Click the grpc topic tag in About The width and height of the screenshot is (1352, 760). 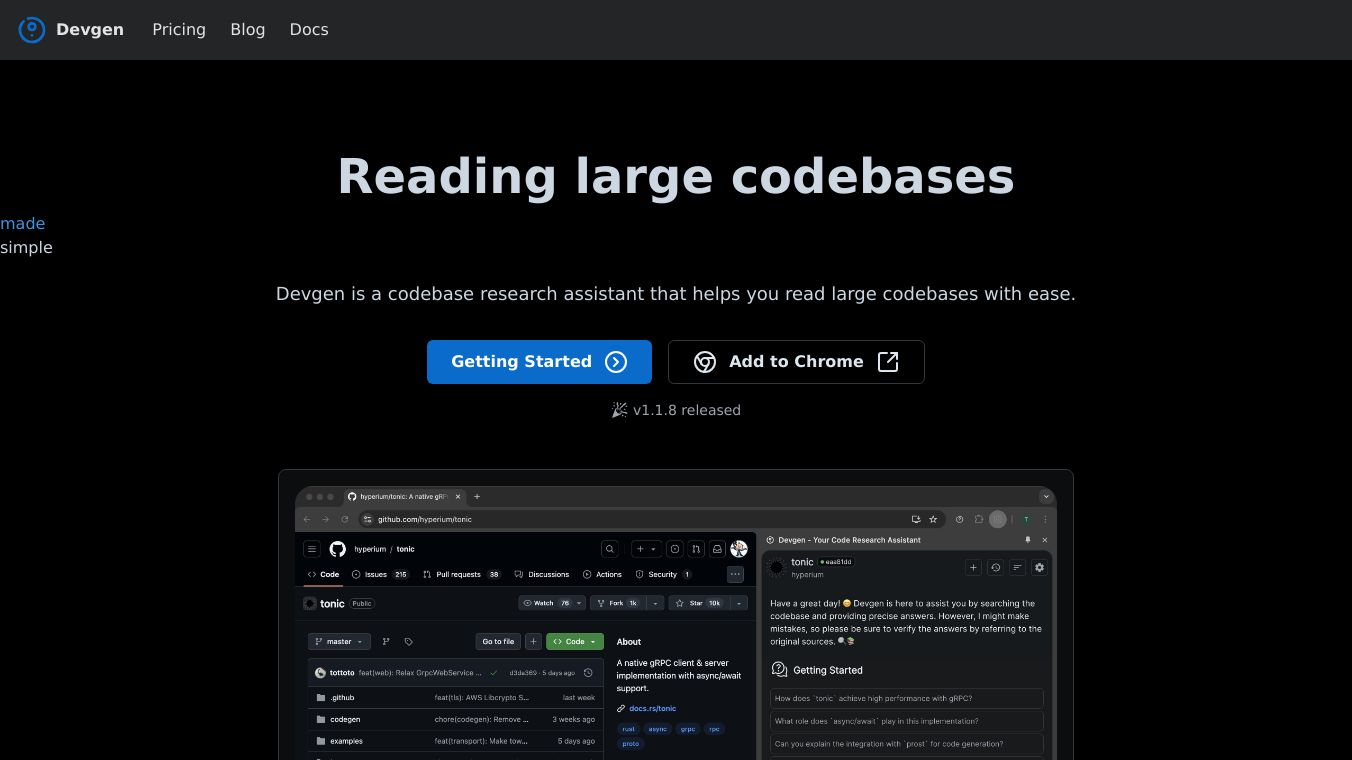coord(688,729)
